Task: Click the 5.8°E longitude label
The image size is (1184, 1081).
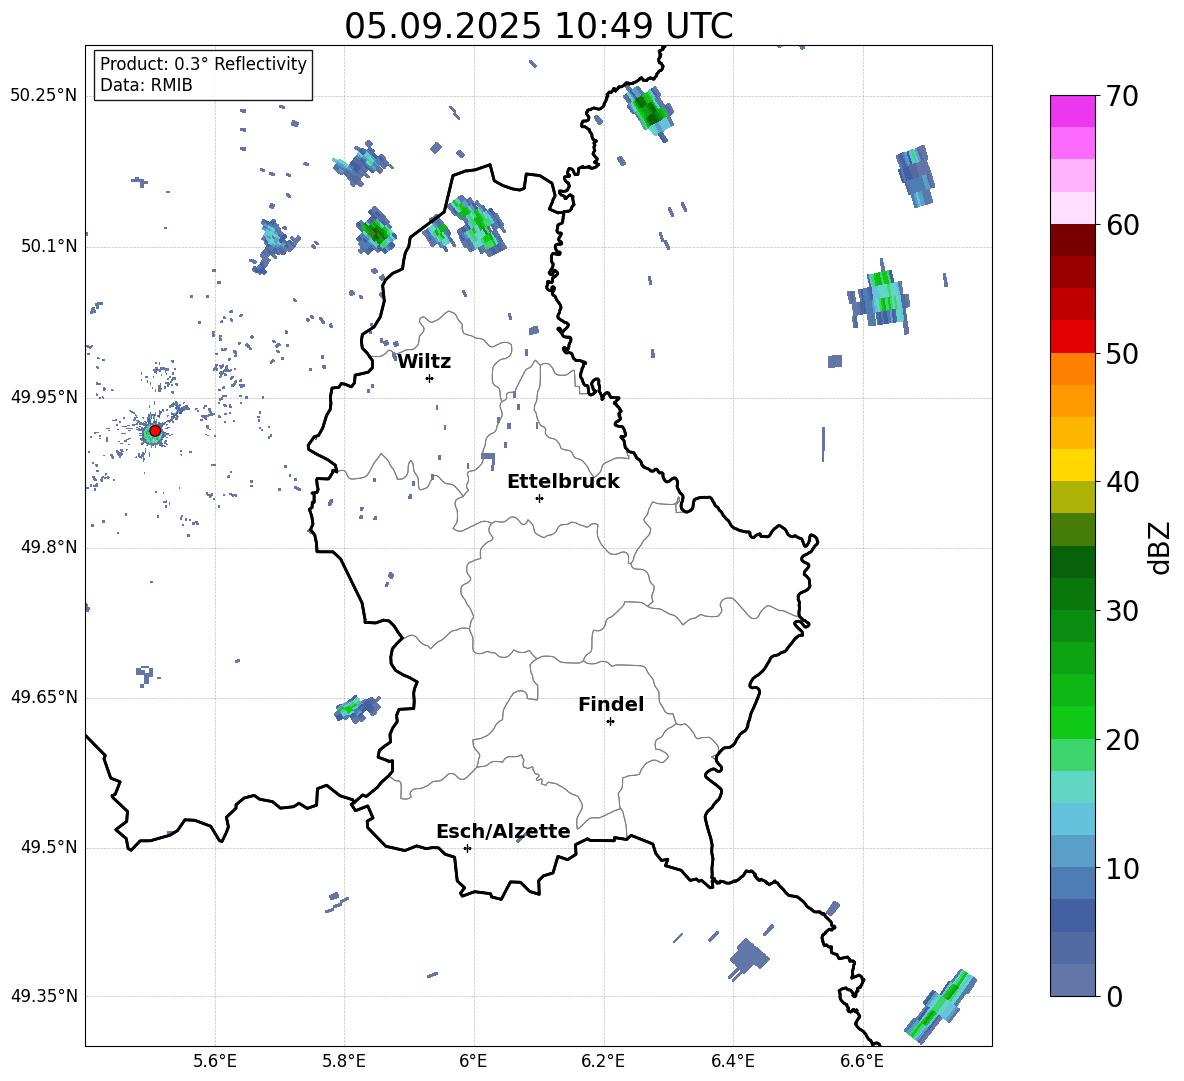Action: (344, 1061)
